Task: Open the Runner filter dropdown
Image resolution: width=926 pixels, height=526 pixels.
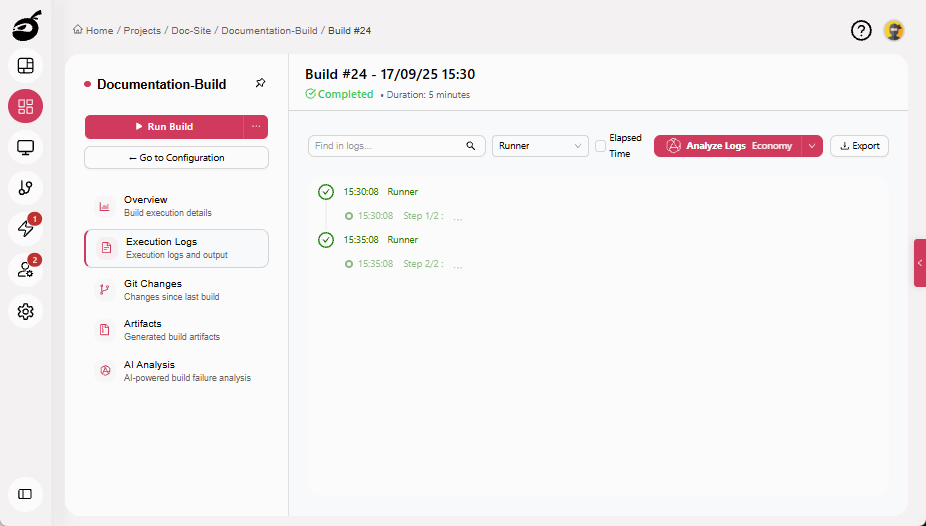Action: [540, 146]
